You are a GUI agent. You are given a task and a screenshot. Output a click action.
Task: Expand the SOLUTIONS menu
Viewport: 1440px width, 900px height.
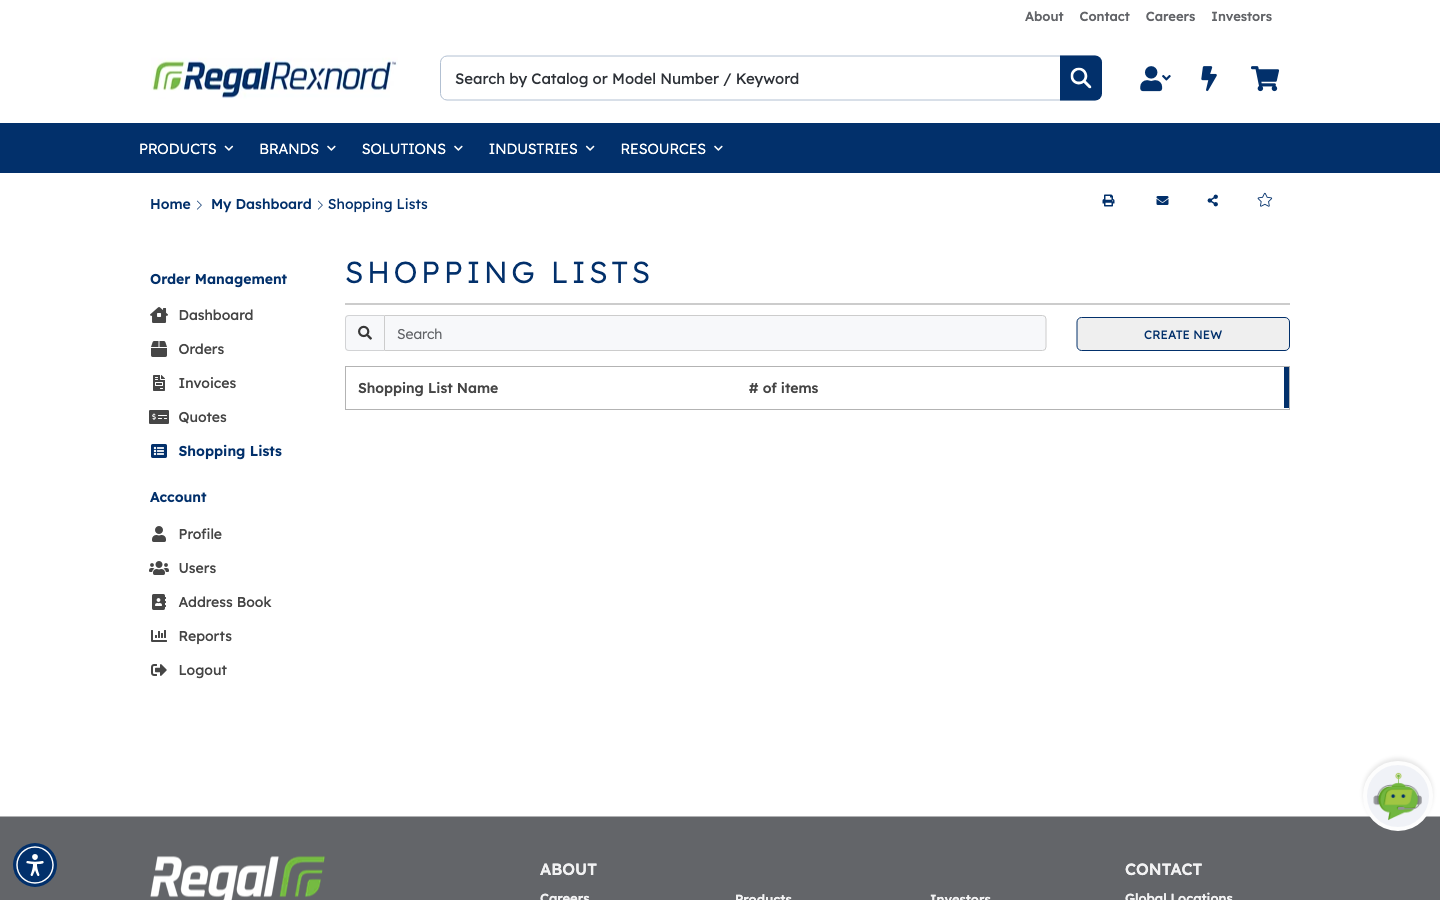coord(412,148)
